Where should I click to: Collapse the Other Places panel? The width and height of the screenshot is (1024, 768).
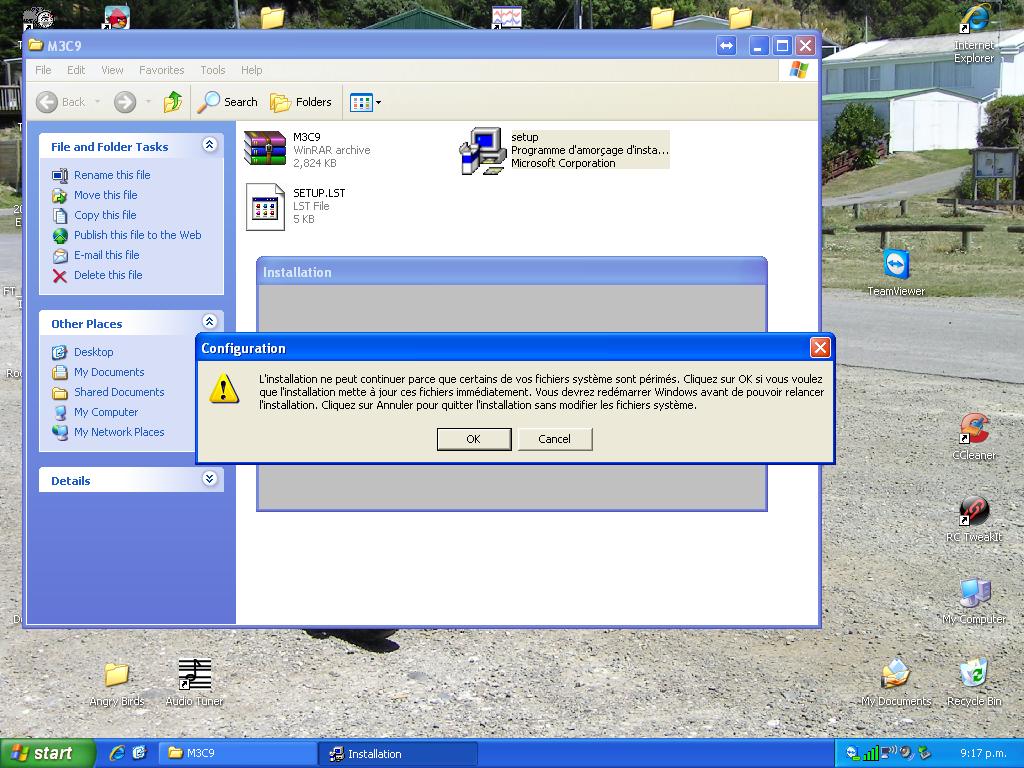pyautogui.click(x=209, y=321)
